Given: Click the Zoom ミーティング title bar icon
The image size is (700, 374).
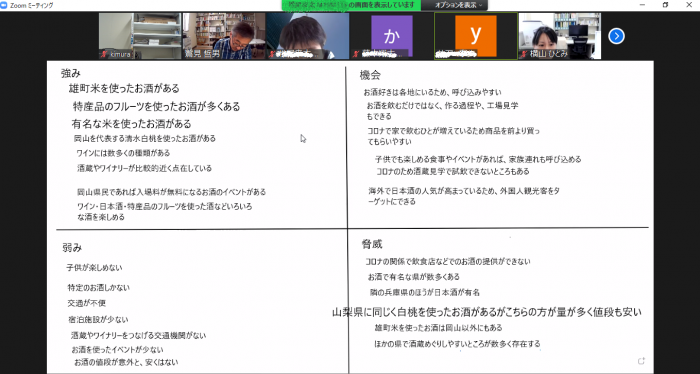Looking at the screenshot, I should [4, 5].
